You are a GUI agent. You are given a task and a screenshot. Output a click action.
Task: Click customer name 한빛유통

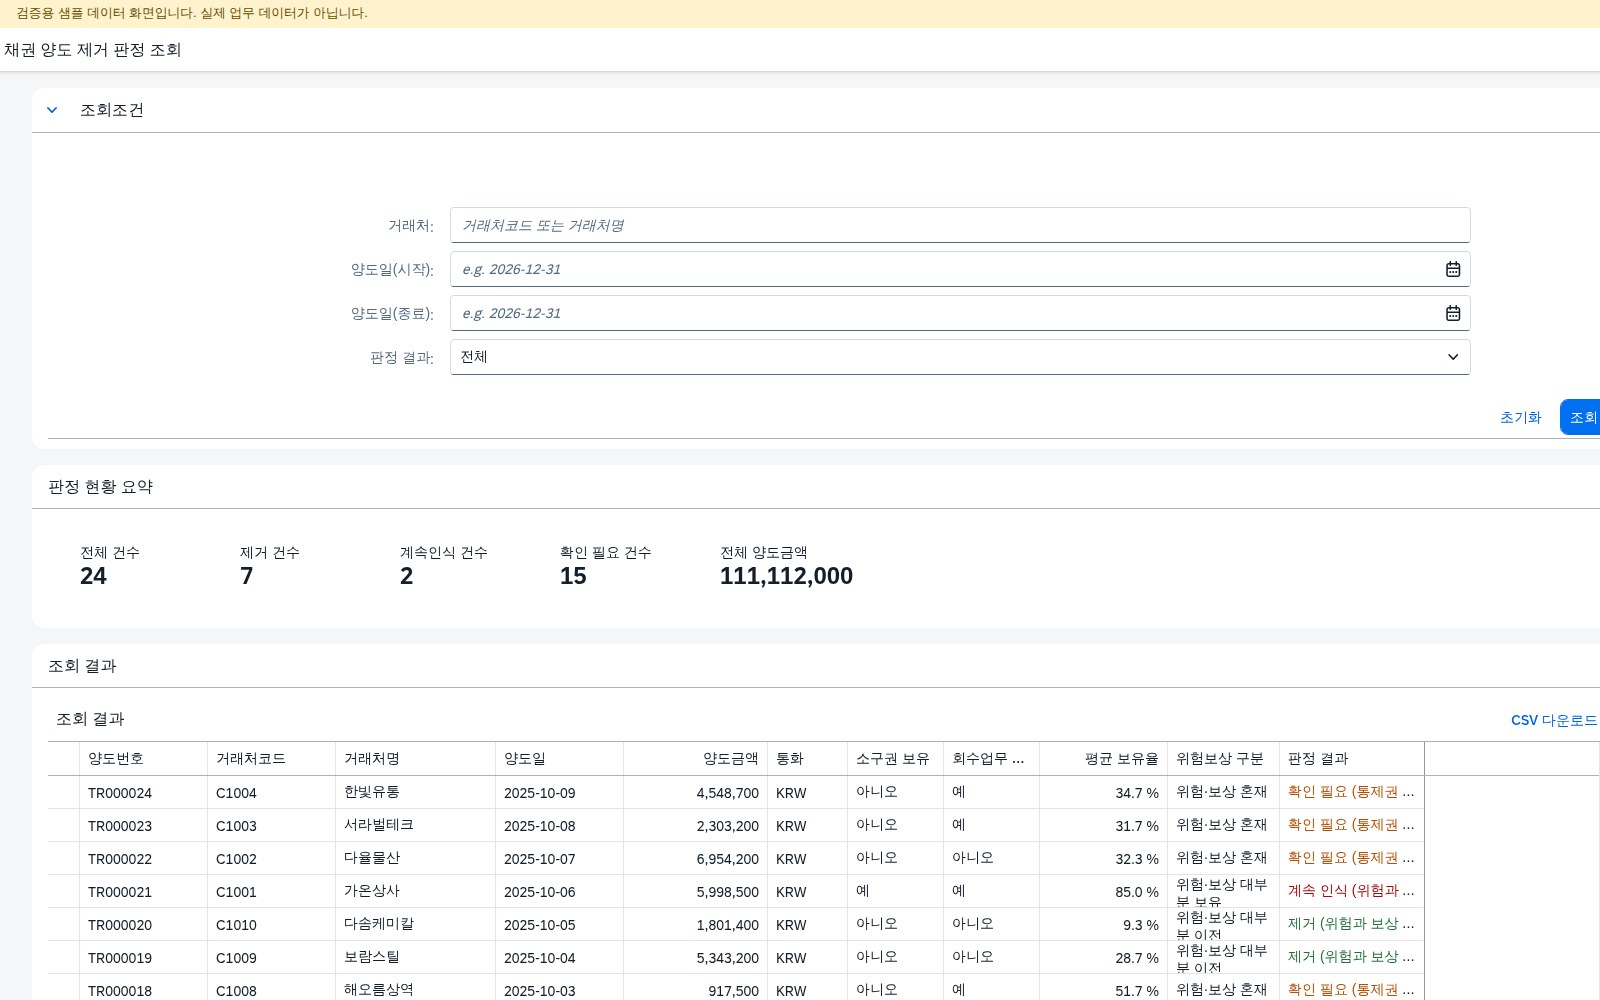coord(372,791)
